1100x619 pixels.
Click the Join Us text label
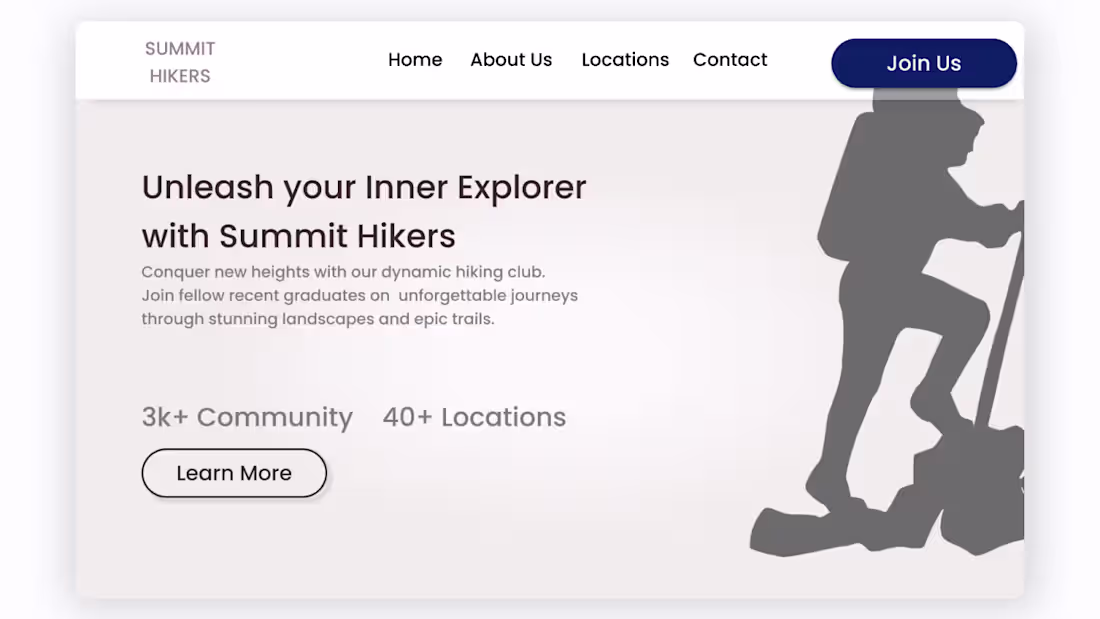click(923, 62)
